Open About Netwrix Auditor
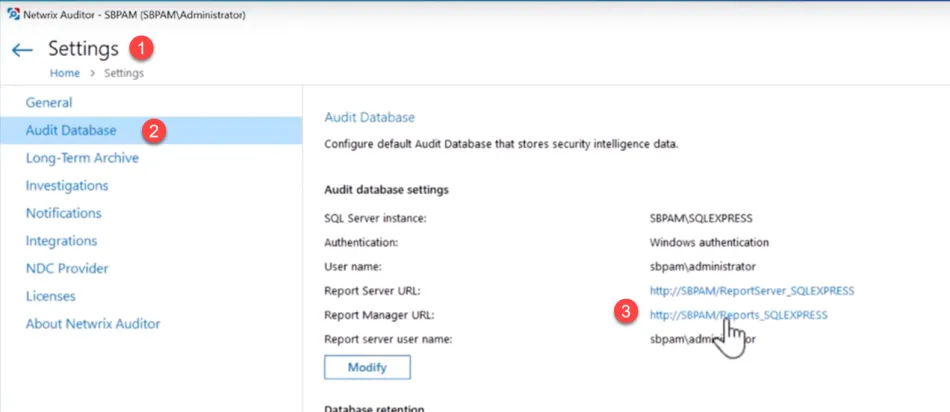The width and height of the screenshot is (950, 412). tap(93, 324)
